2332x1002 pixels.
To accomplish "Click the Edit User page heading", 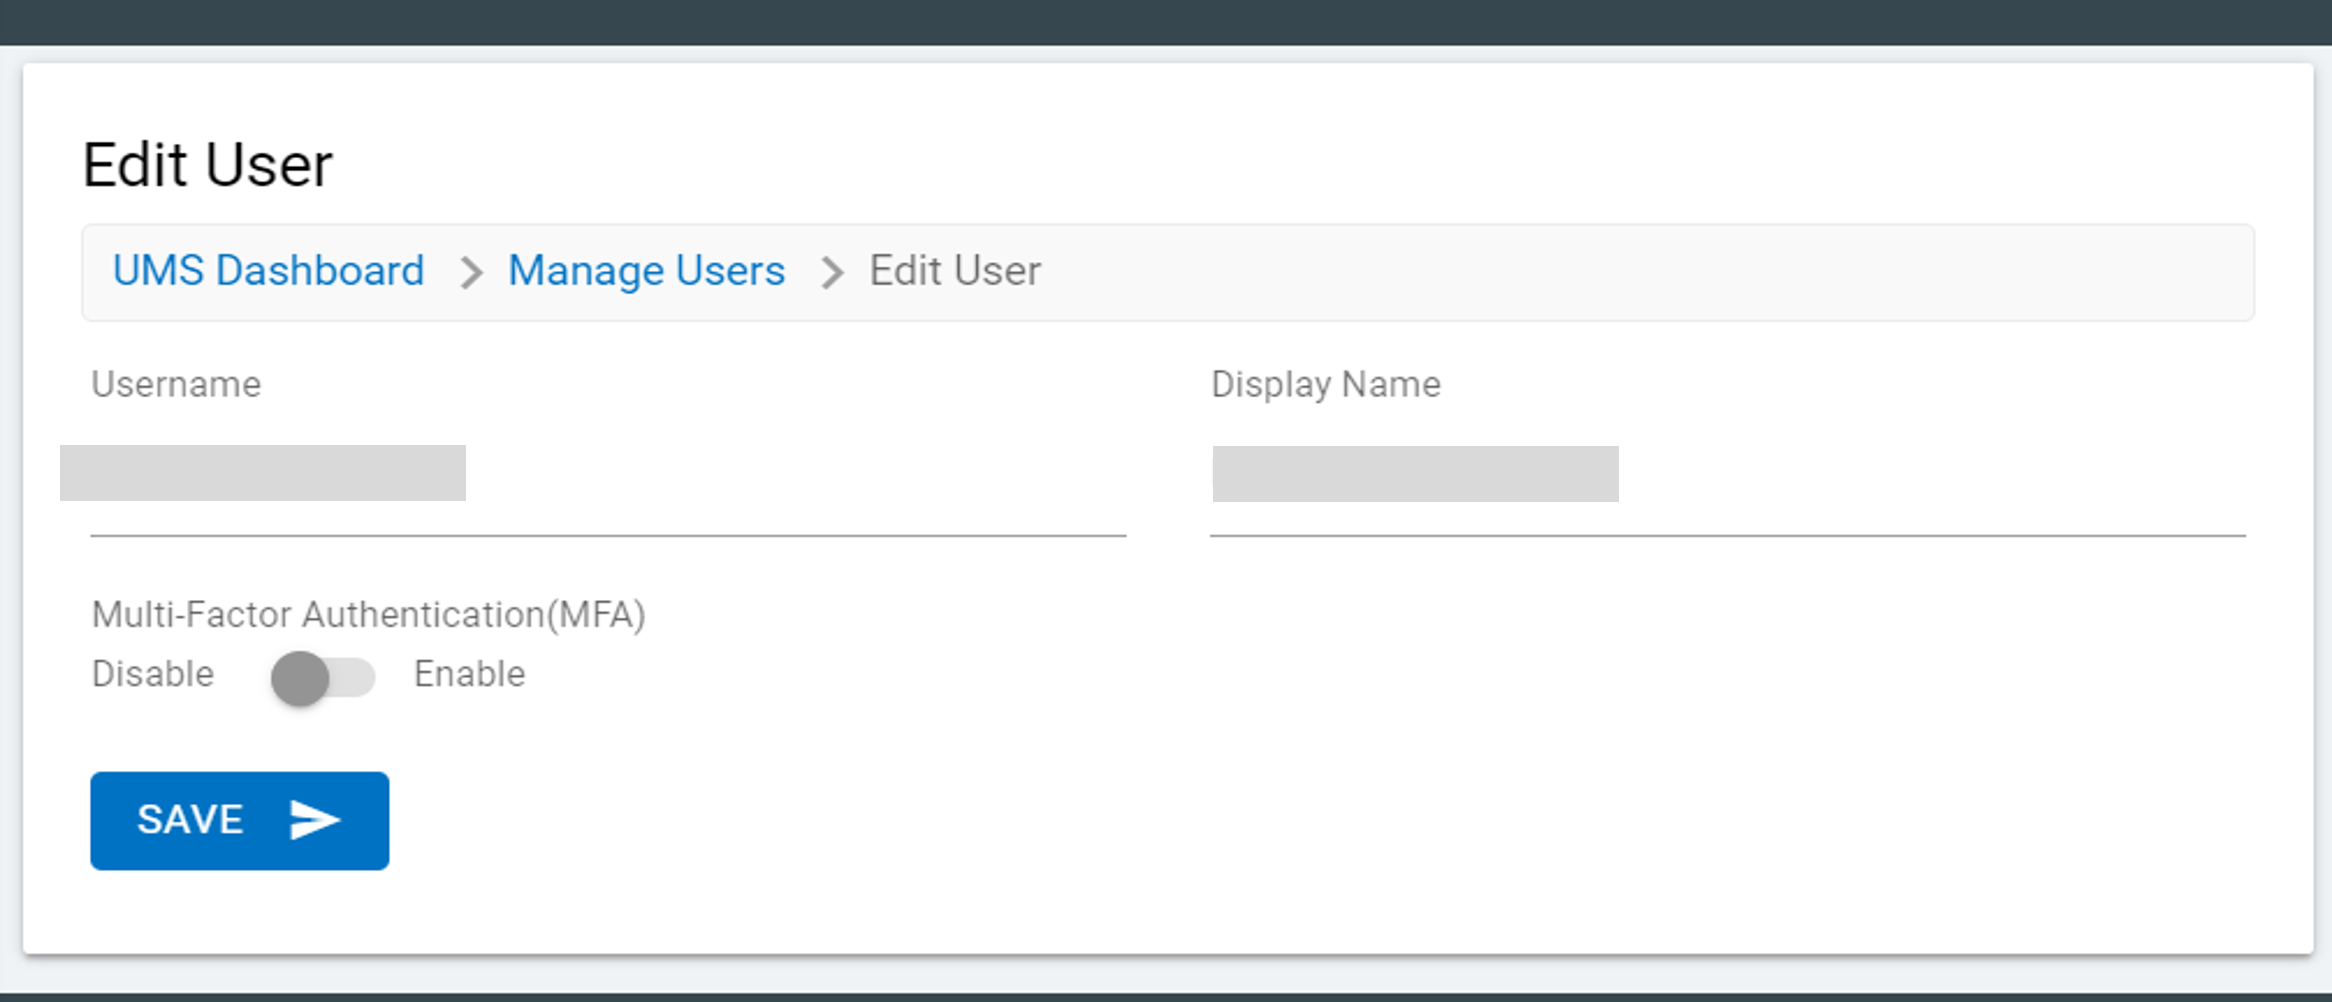I will (207, 165).
